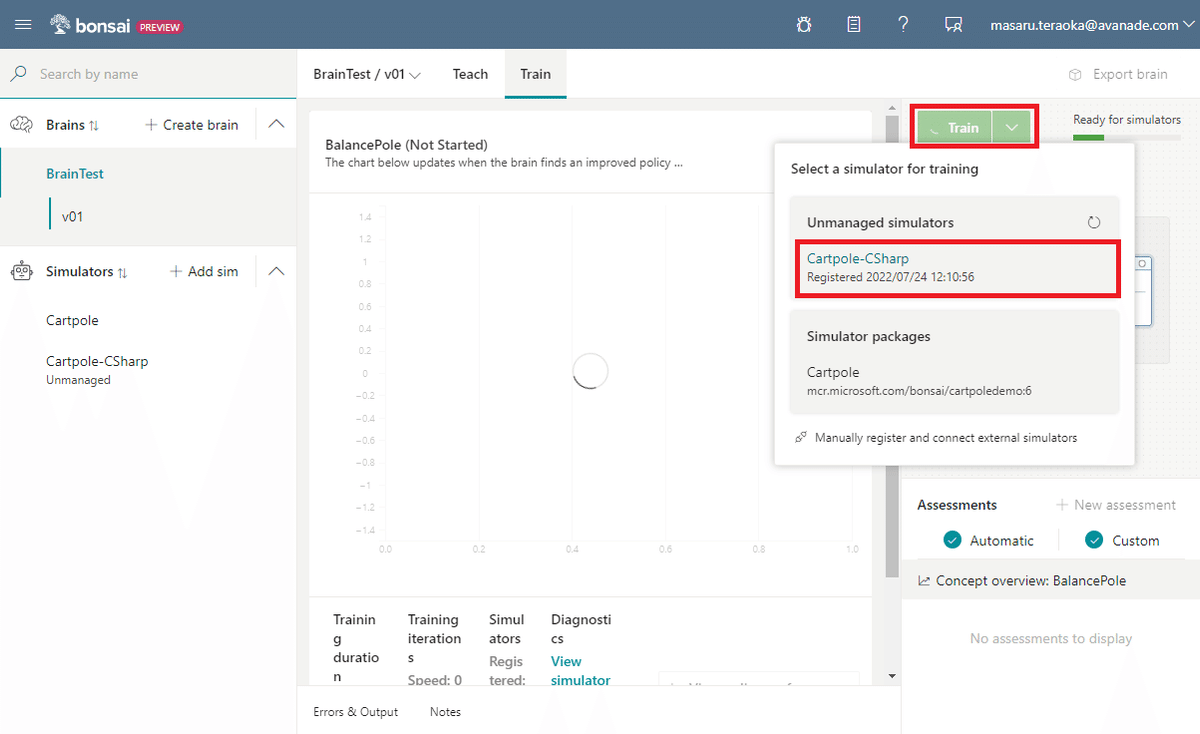Click the green Train button

pyautogui.click(x=955, y=128)
